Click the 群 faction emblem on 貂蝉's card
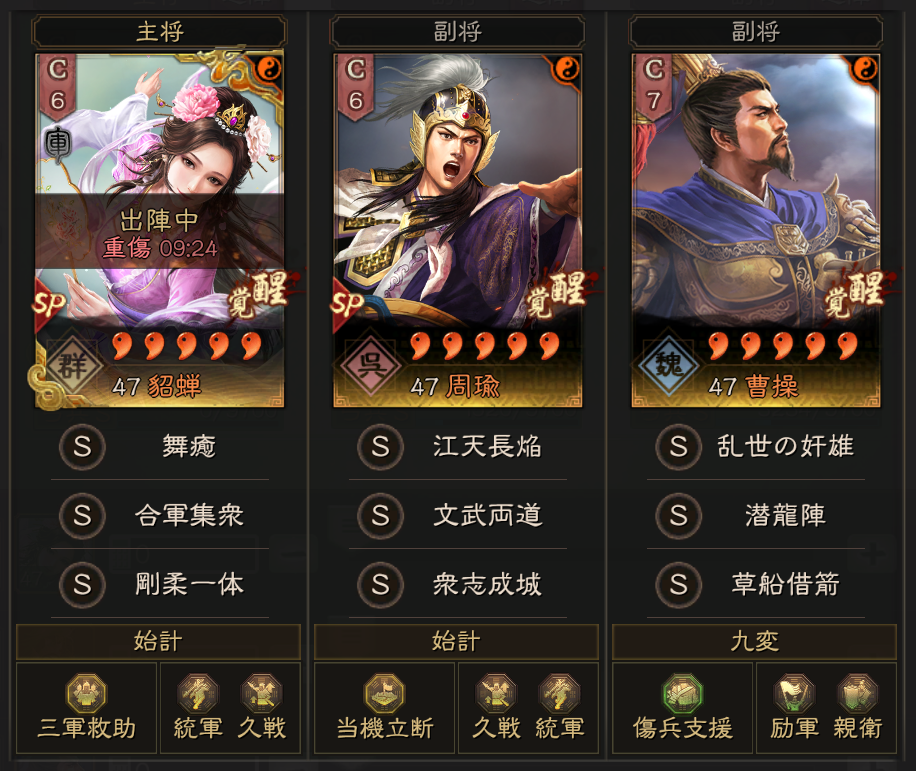 click(73, 367)
